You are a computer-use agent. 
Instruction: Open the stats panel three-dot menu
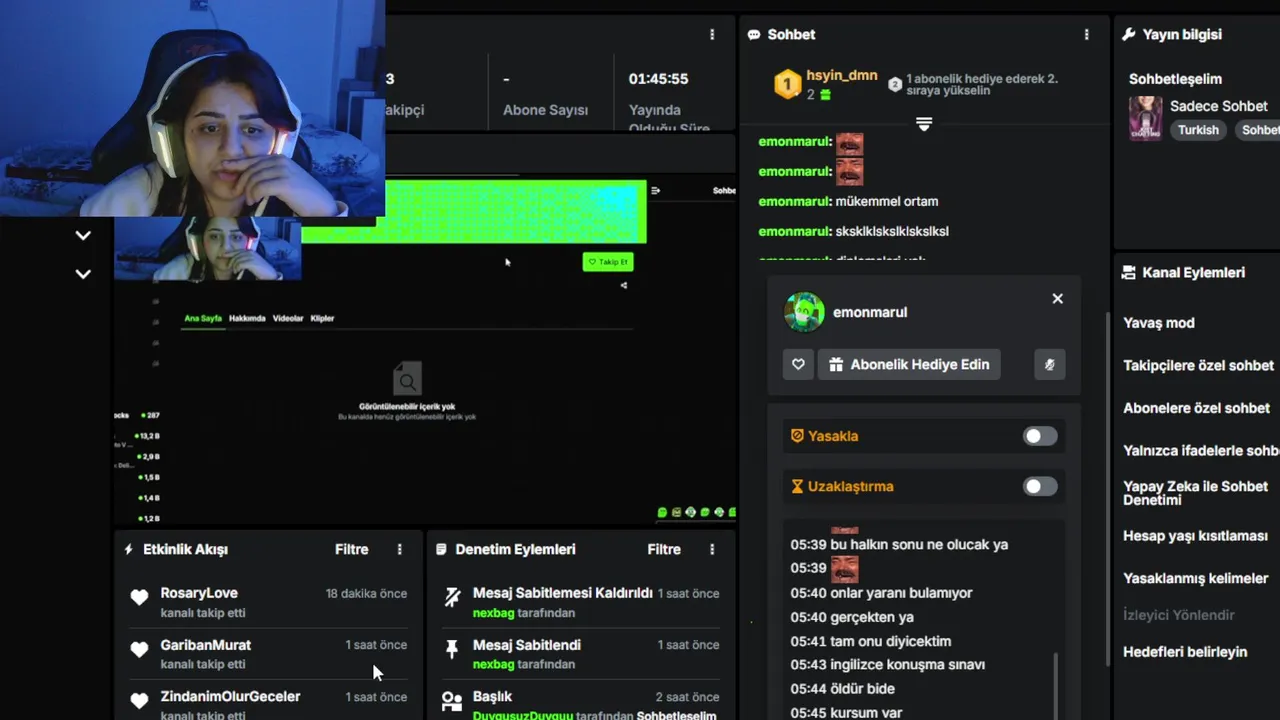(x=712, y=34)
